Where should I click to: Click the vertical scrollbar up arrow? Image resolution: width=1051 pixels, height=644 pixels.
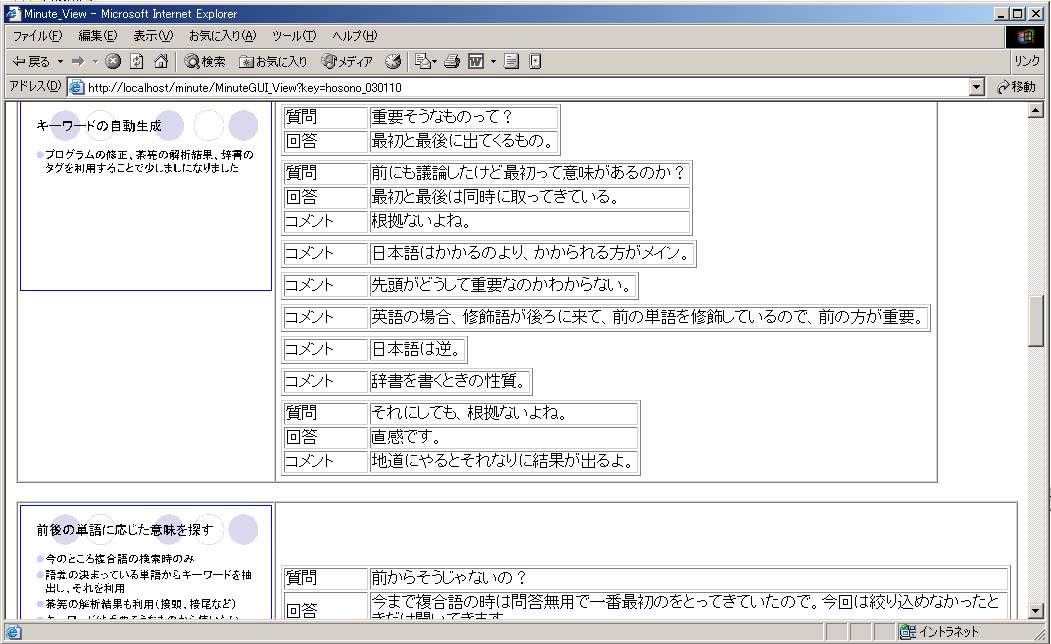point(1036,110)
